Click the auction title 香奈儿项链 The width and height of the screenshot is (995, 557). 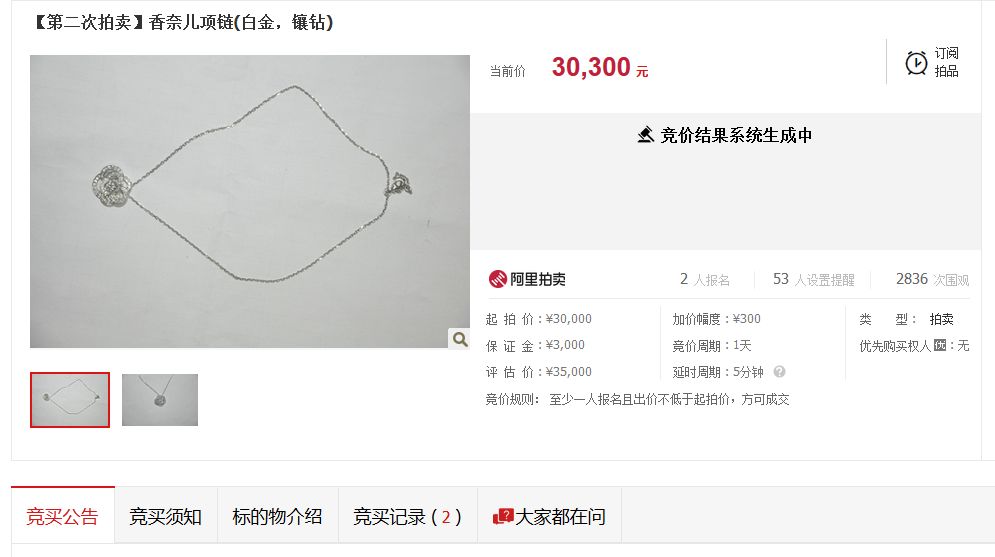pyautogui.click(x=183, y=22)
